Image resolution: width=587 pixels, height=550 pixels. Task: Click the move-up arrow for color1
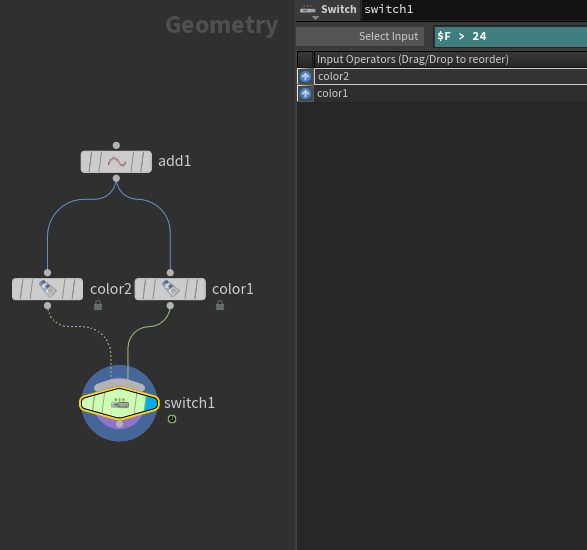305,93
